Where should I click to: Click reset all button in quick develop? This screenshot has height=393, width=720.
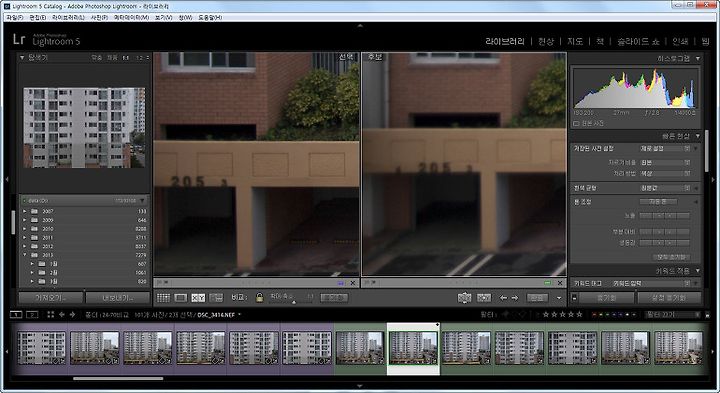[x=671, y=257]
